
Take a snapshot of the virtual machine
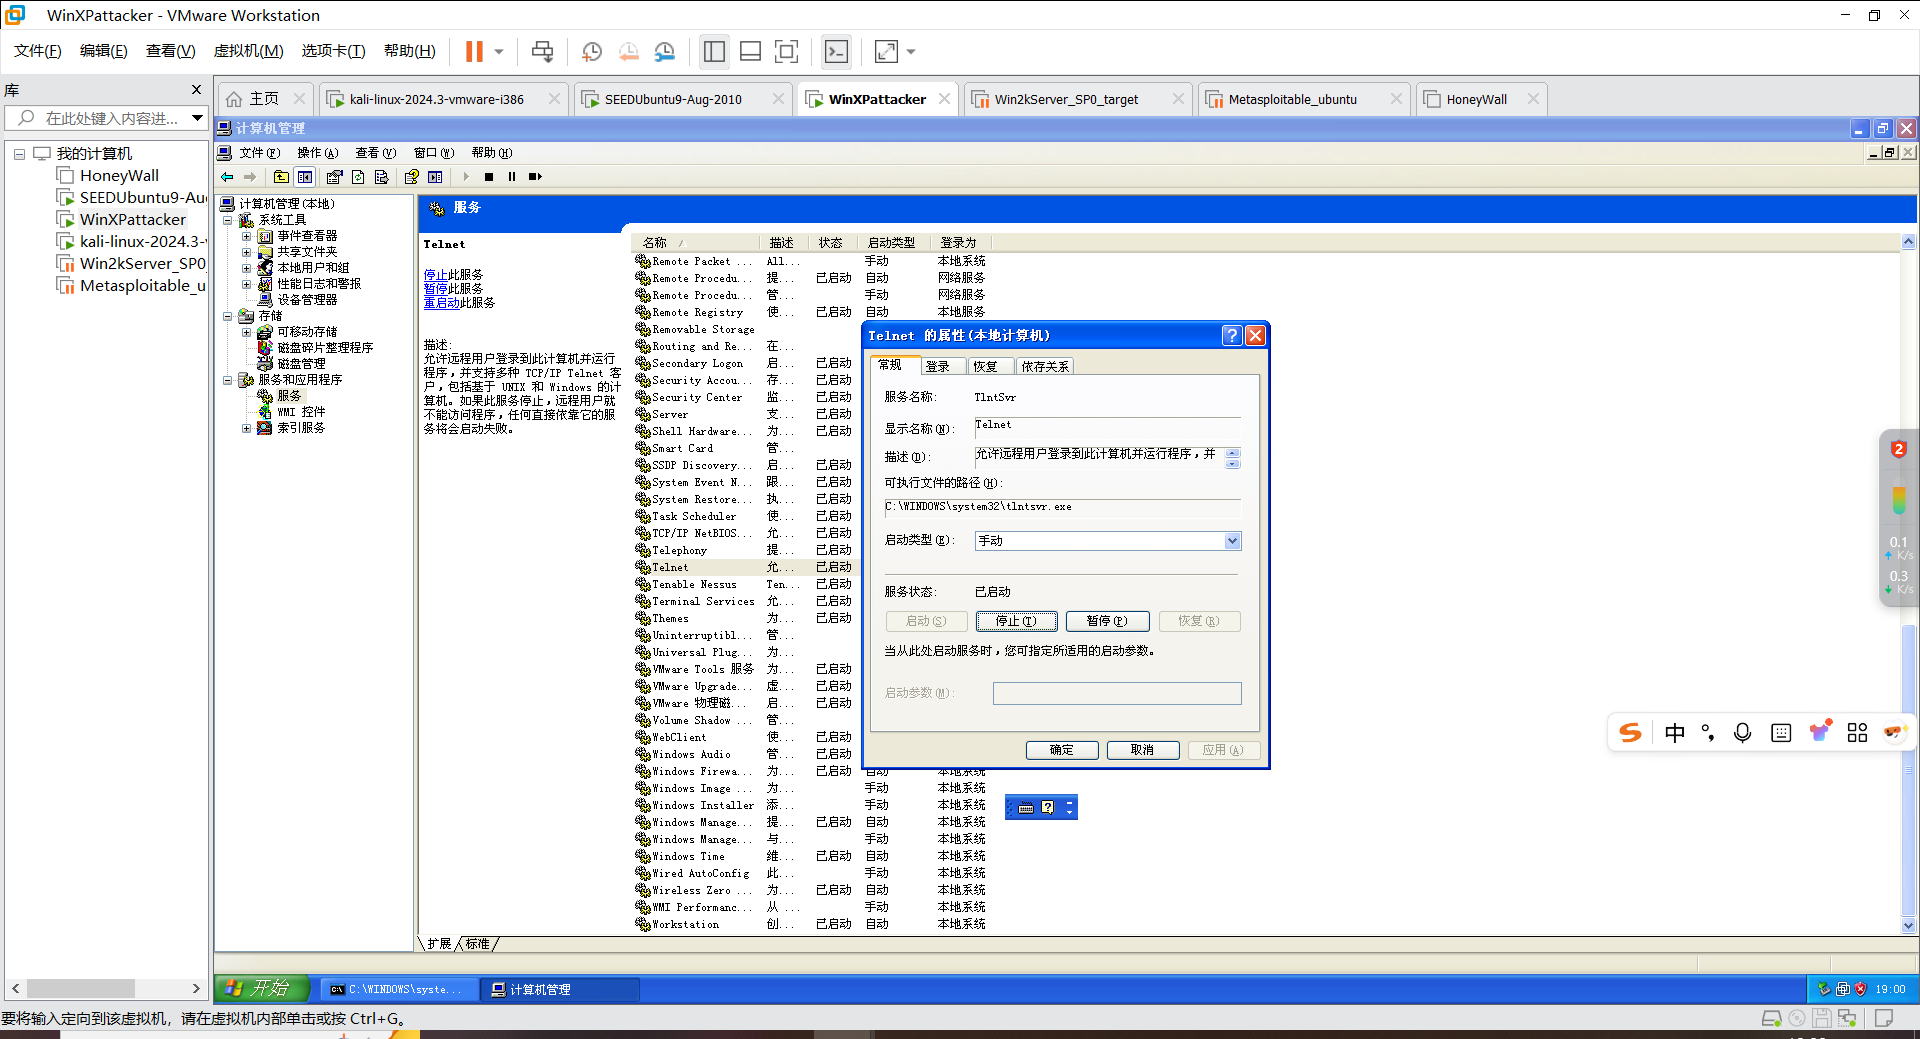(592, 51)
